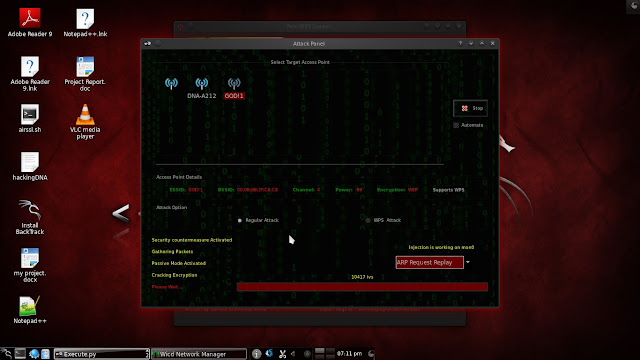This screenshot has width=640, height=360.
Task: Open hackingDNA file on desktop
Action: 30,166
